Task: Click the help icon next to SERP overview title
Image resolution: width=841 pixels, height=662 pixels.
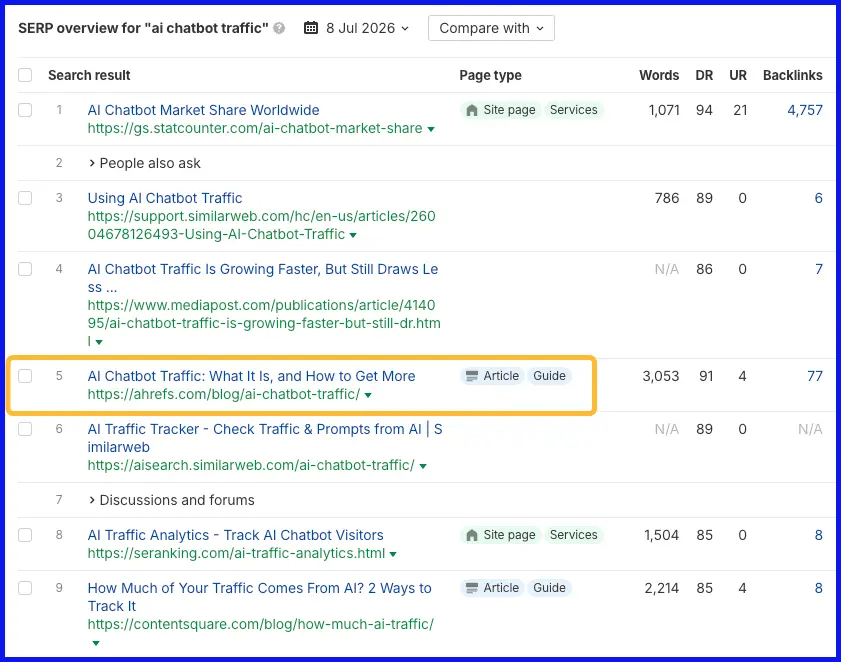Action: pyautogui.click(x=279, y=28)
